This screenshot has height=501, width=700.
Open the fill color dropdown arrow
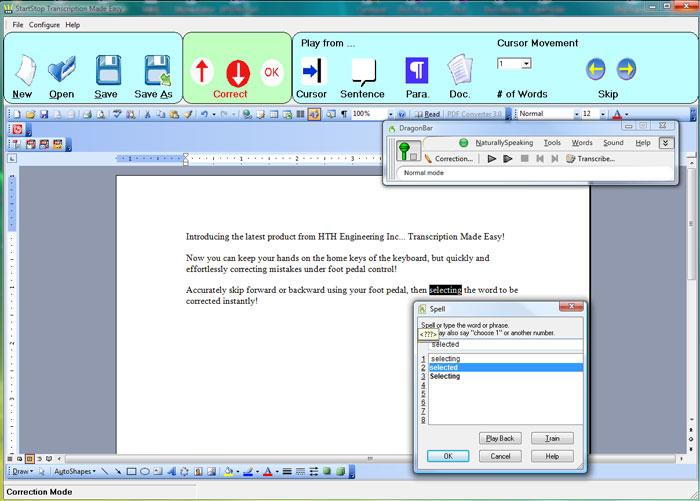click(238, 472)
